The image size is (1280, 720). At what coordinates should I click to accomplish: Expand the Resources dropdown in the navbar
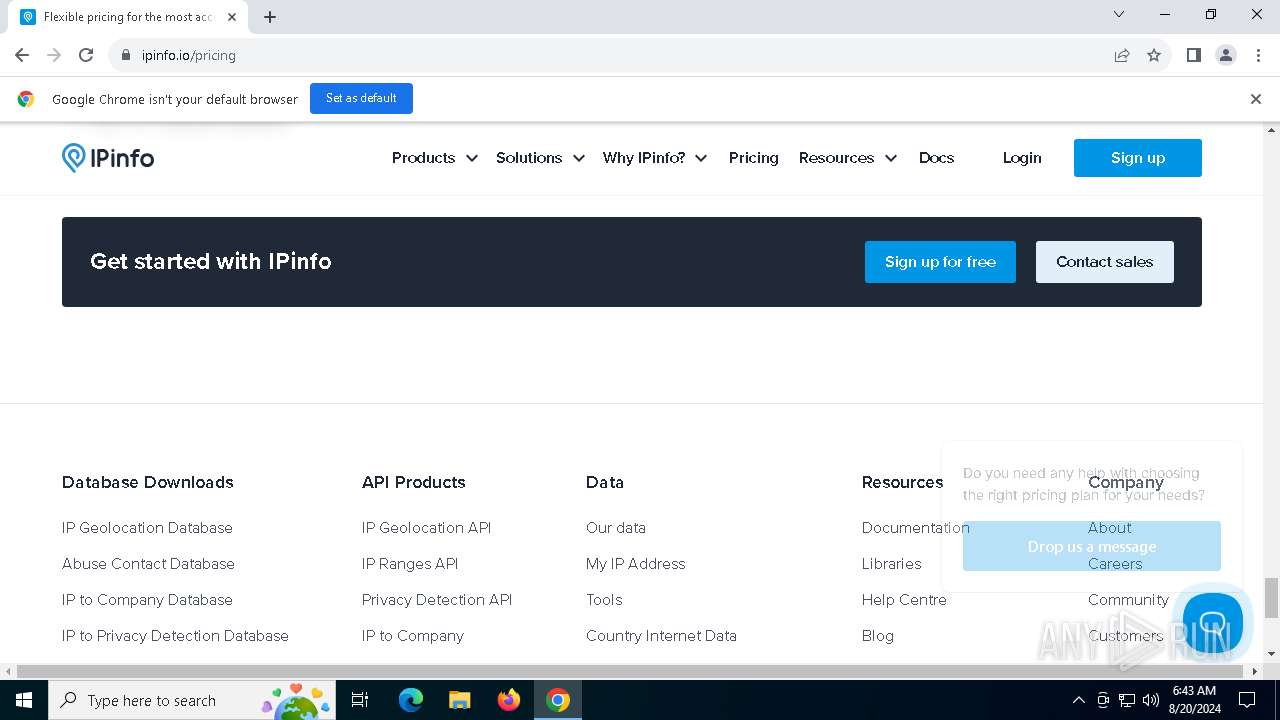[848, 158]
